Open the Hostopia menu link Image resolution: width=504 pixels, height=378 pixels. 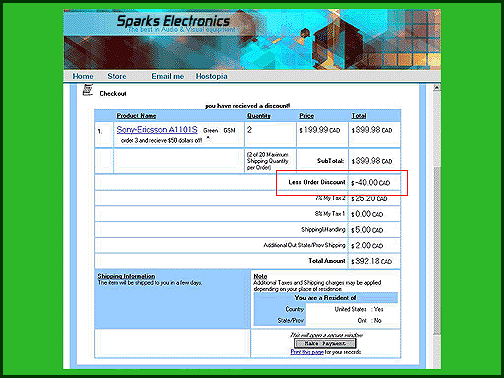pos(211,76)
